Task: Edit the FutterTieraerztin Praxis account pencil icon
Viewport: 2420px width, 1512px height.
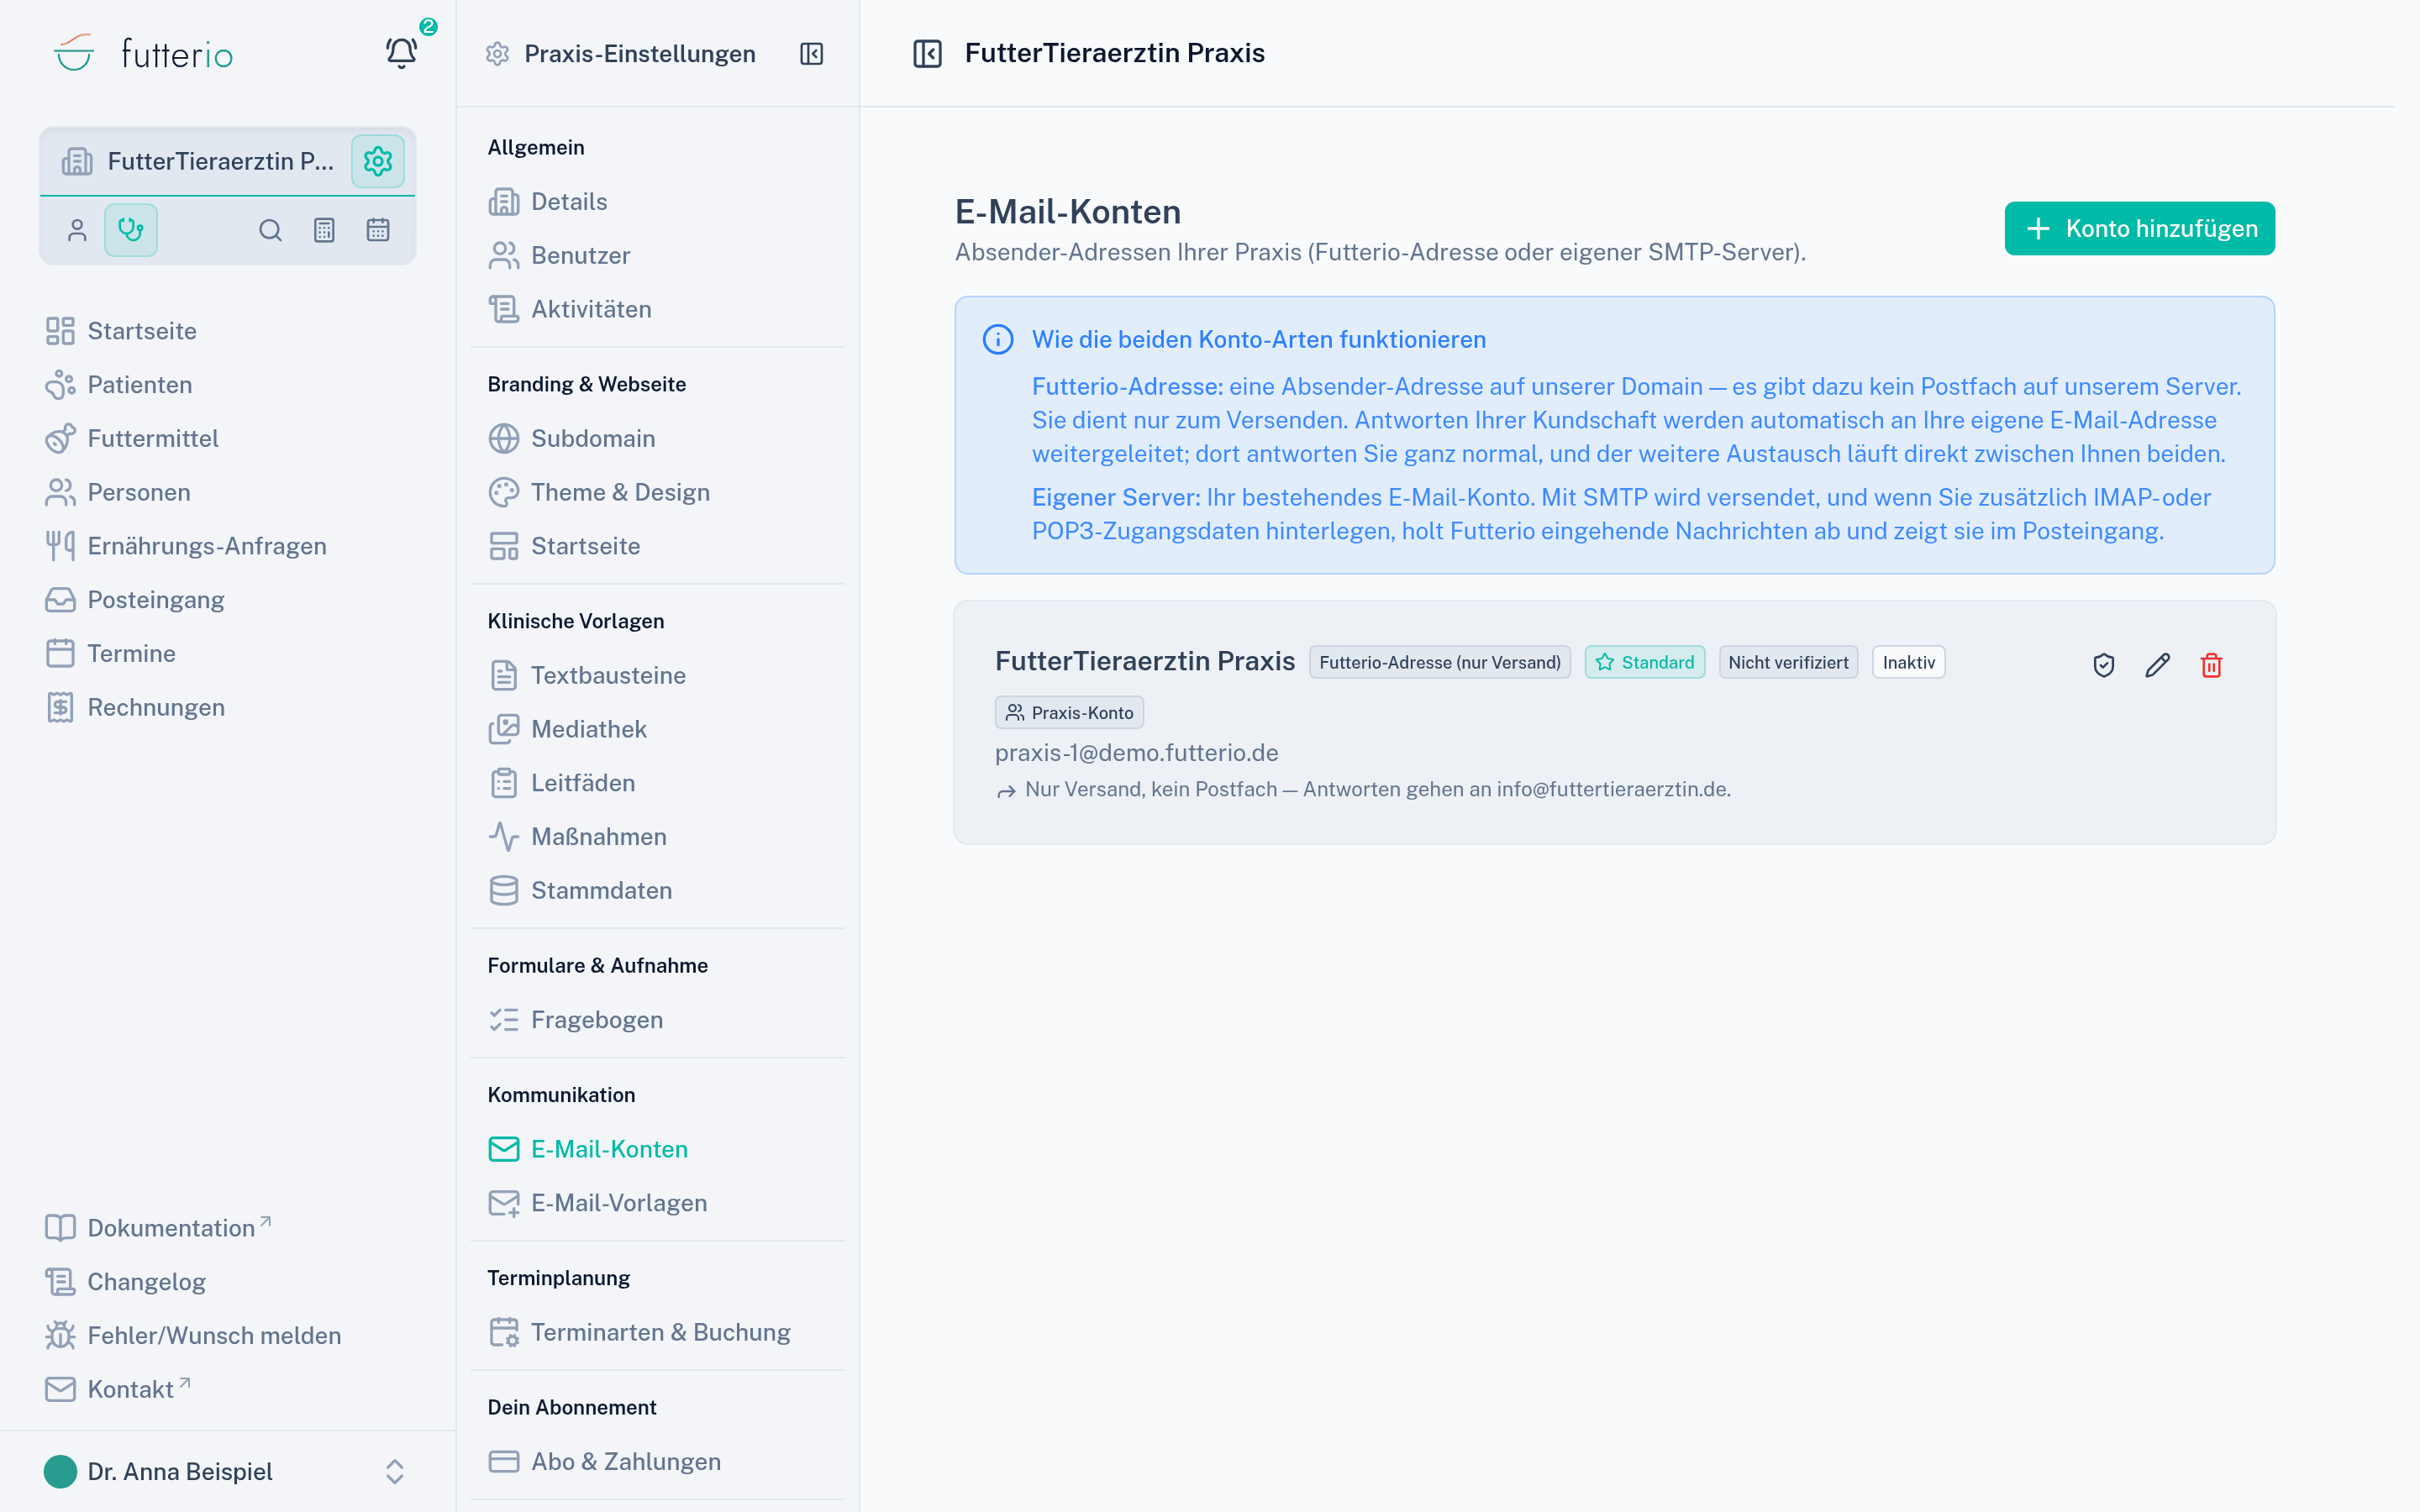Action: [2158, 665]
